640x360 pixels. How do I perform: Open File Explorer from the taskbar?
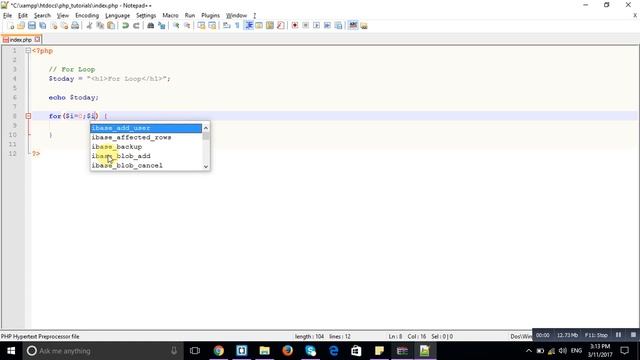264,351
